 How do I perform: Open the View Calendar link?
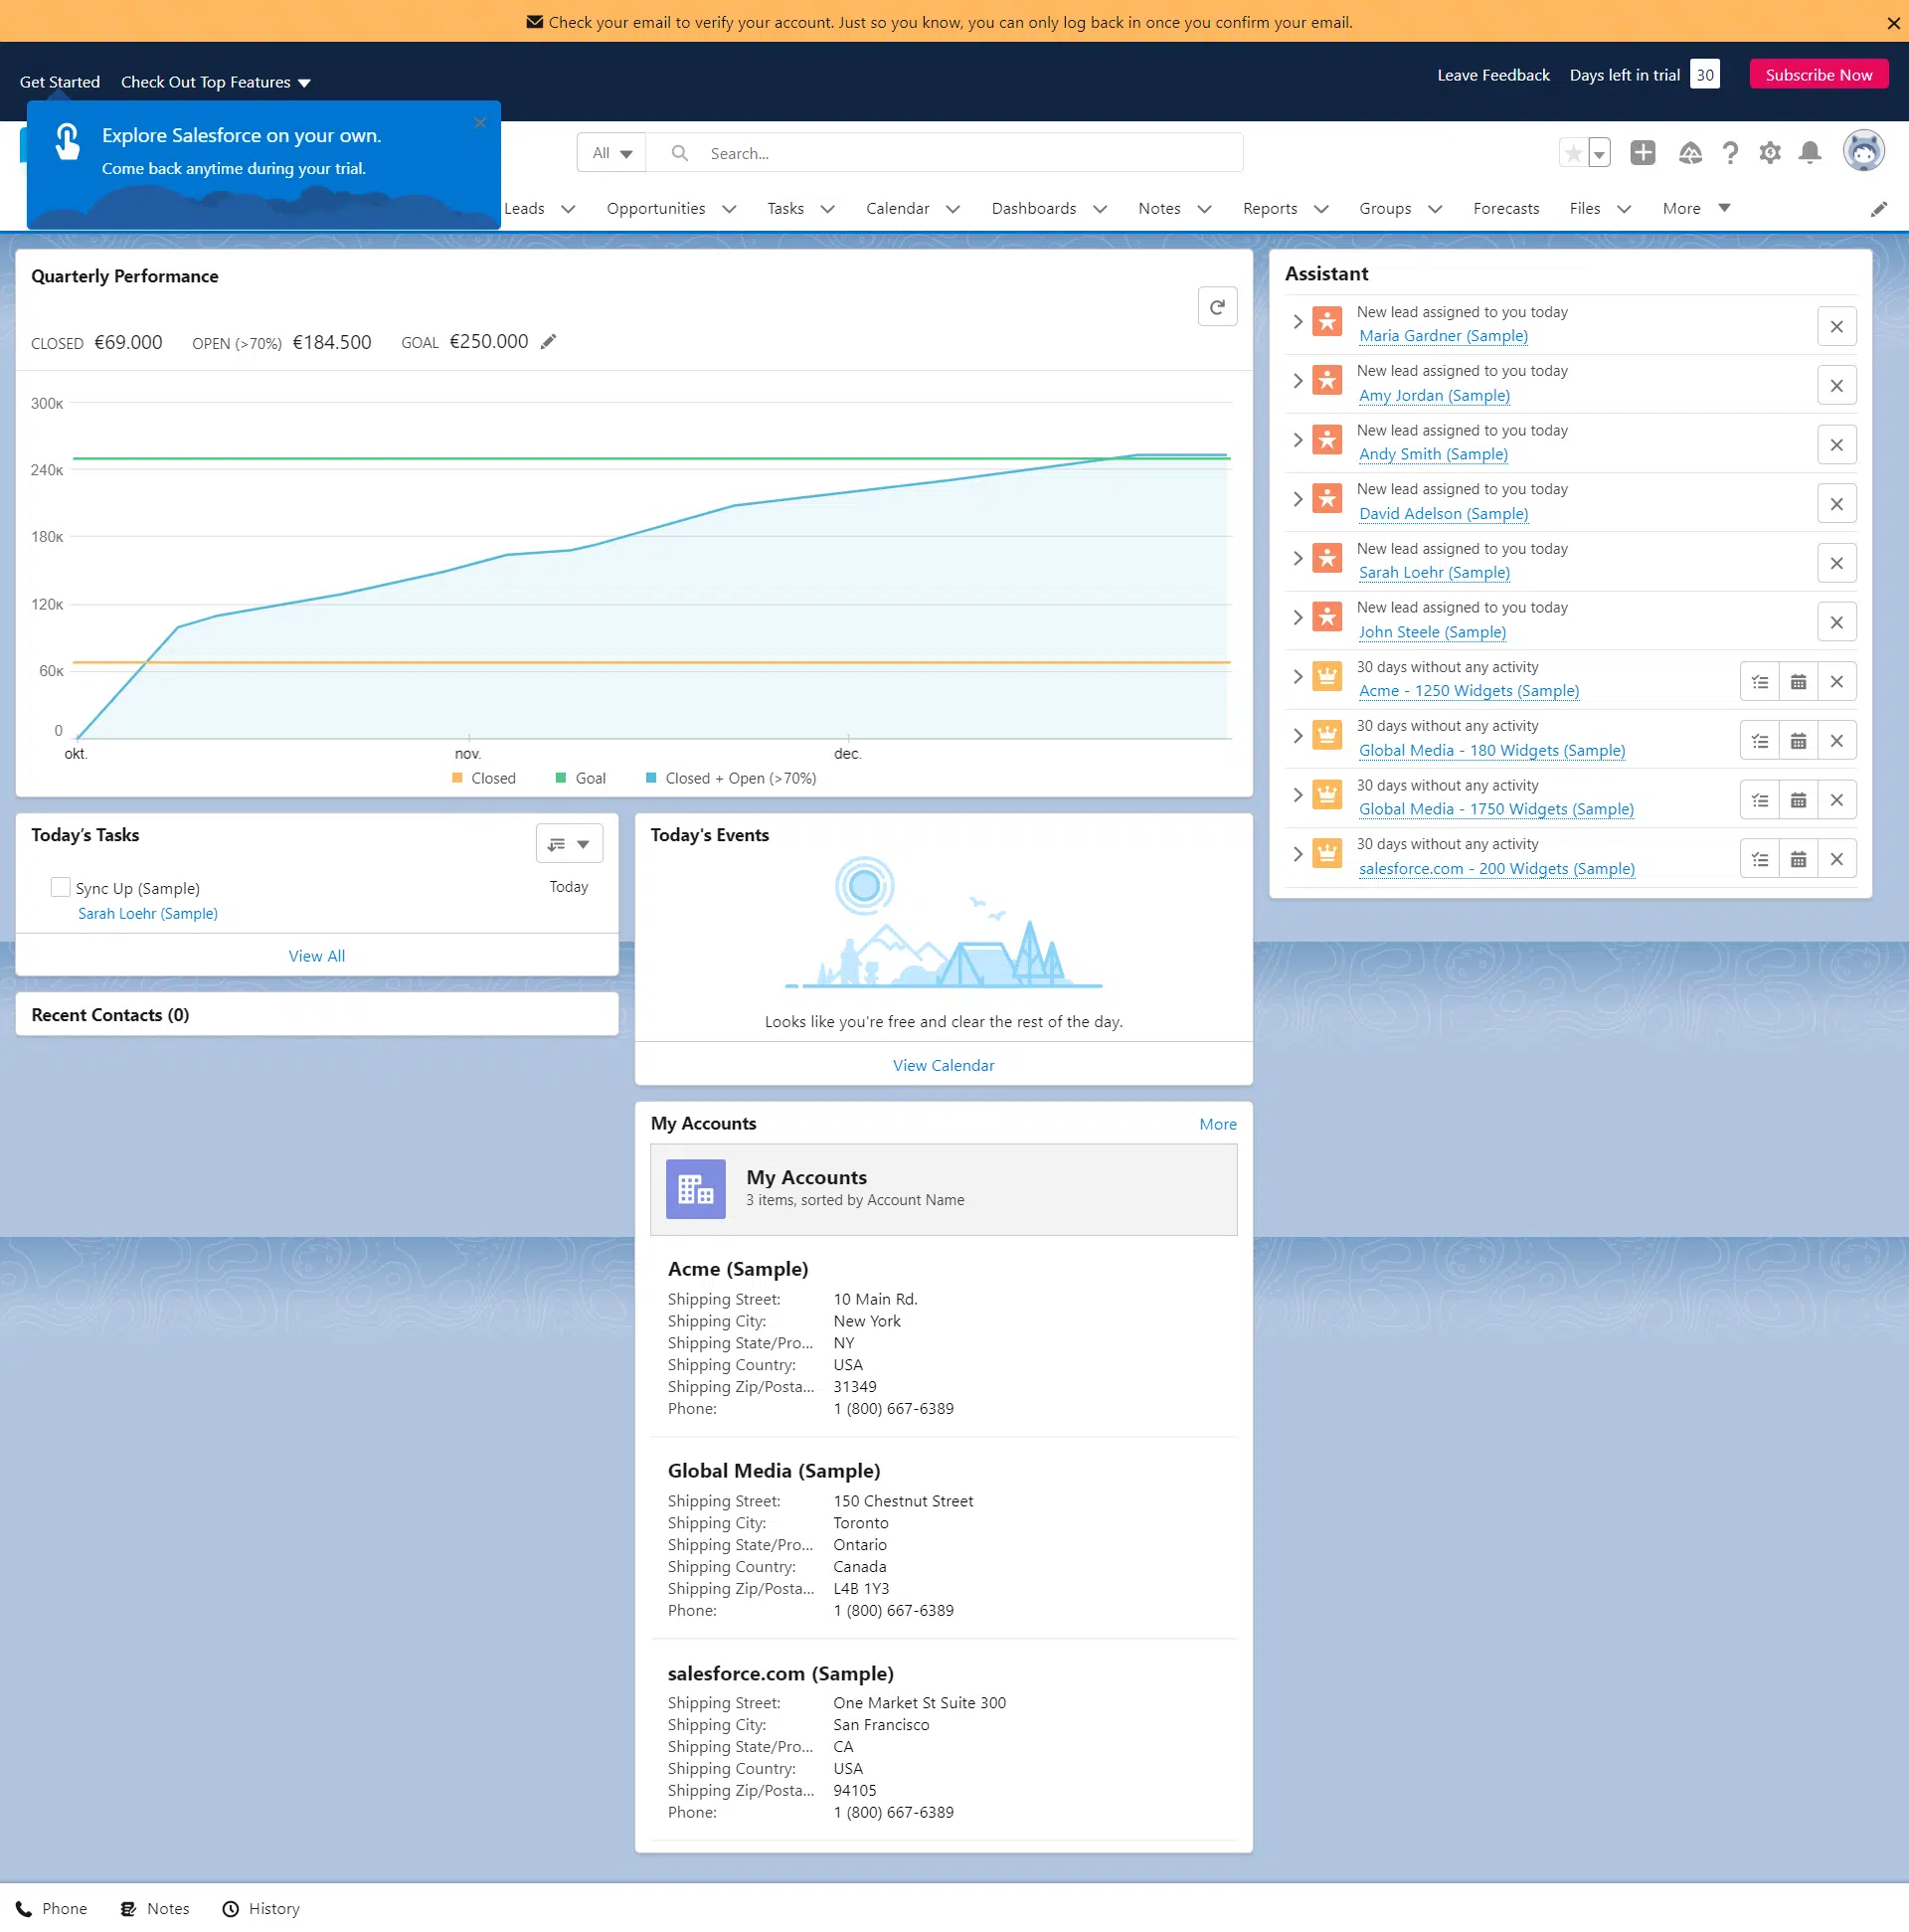[x=943, y=1066]
